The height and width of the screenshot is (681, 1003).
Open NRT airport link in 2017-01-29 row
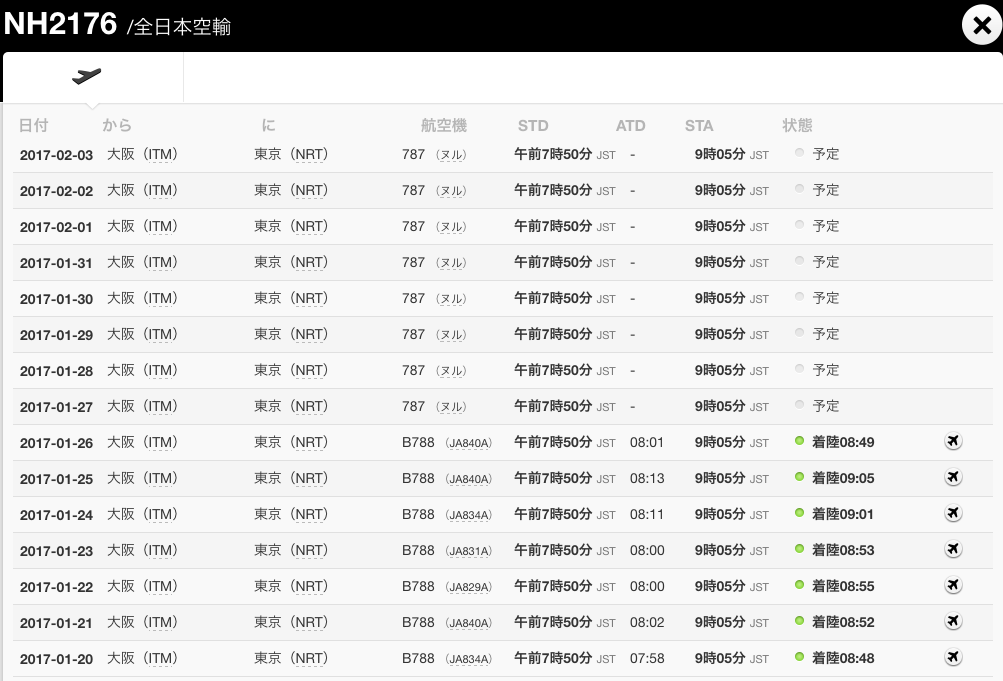310,334
